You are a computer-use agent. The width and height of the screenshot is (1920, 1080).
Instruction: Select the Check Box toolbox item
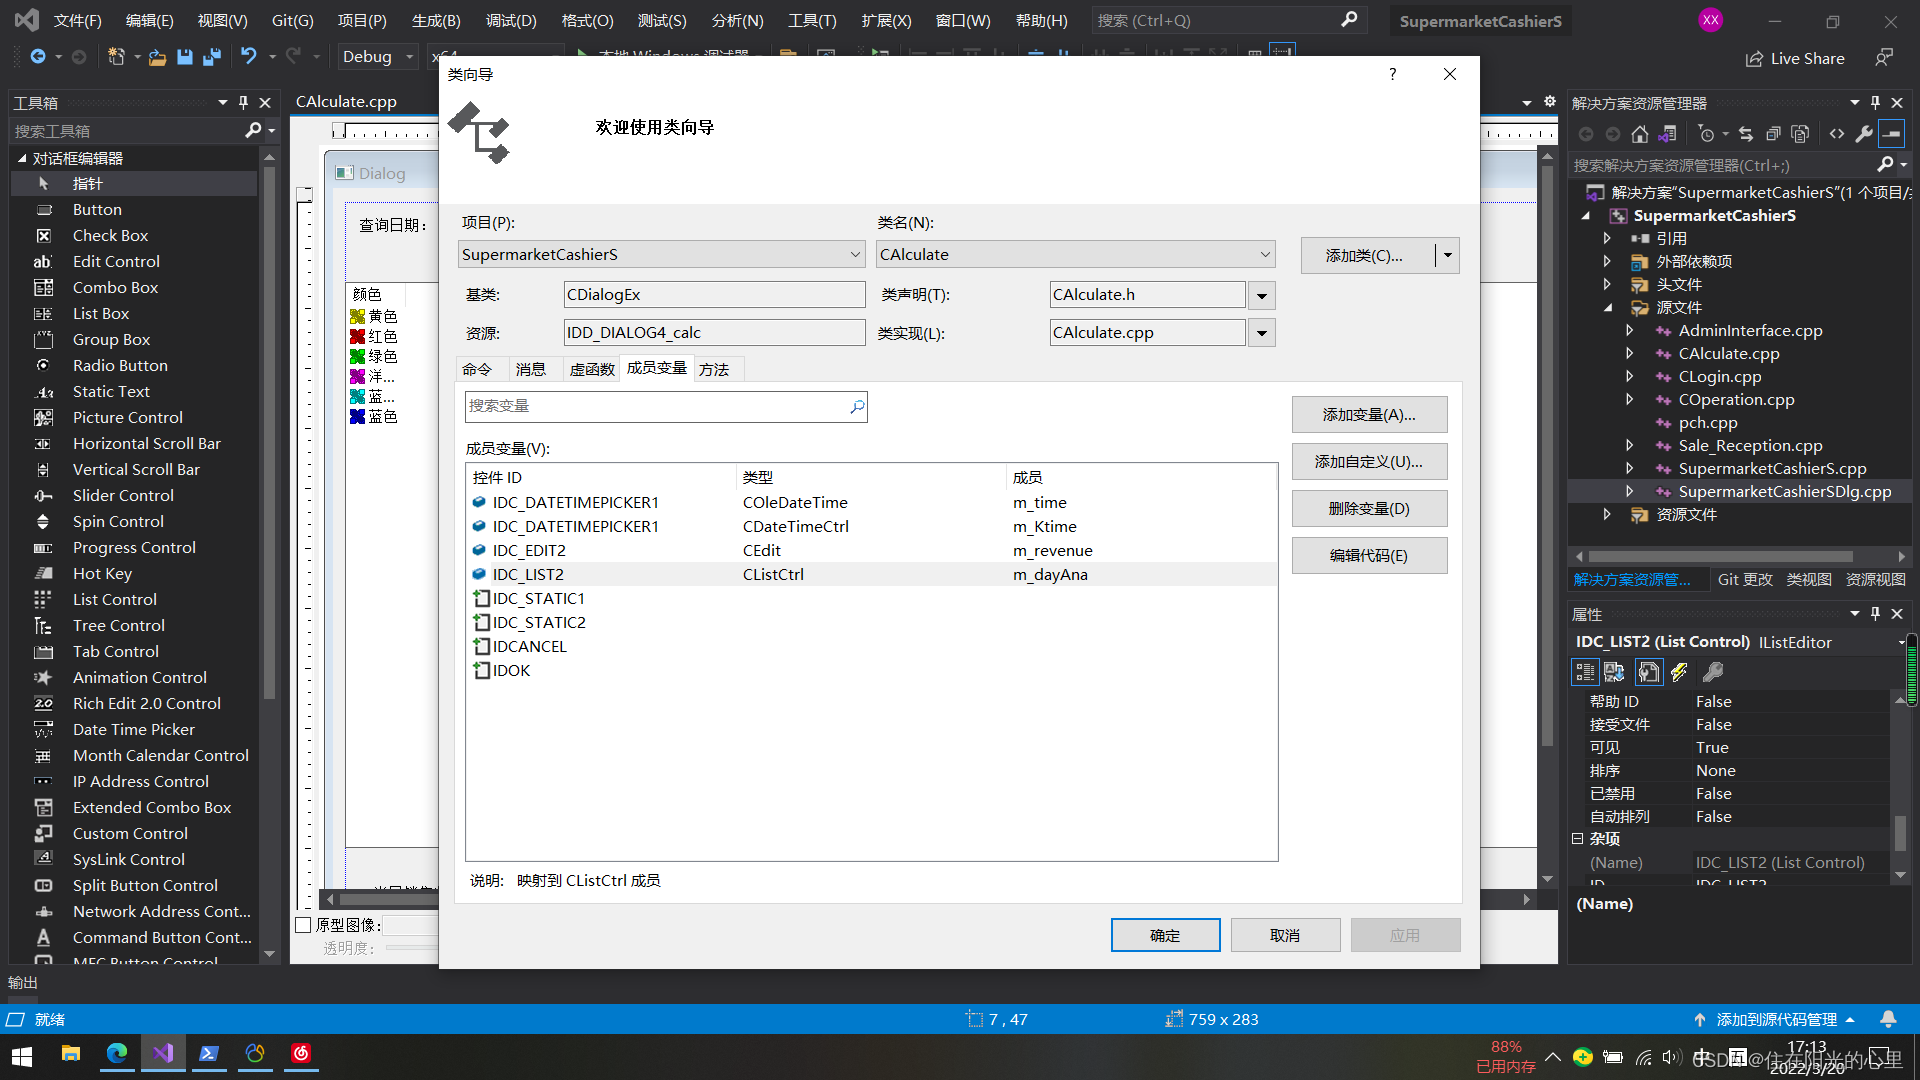click(110, 235)
